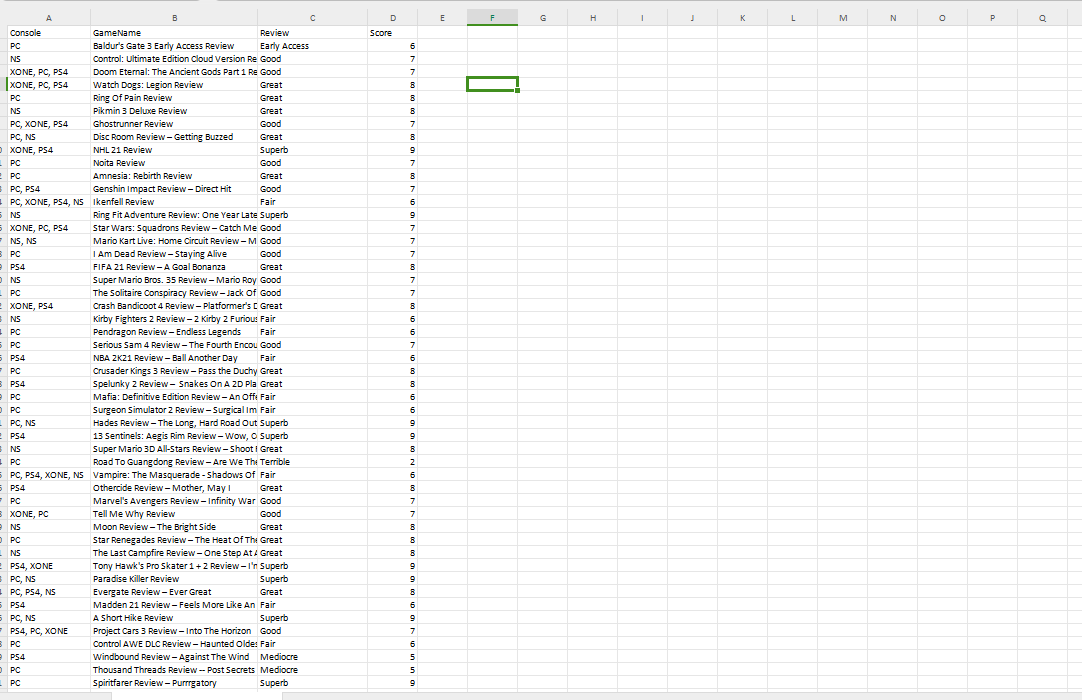Select 13 Sentinels: Aegis Rim Review cell
Image resolution: width=1082 pixels, height=700 pixels.
point(174,436)
